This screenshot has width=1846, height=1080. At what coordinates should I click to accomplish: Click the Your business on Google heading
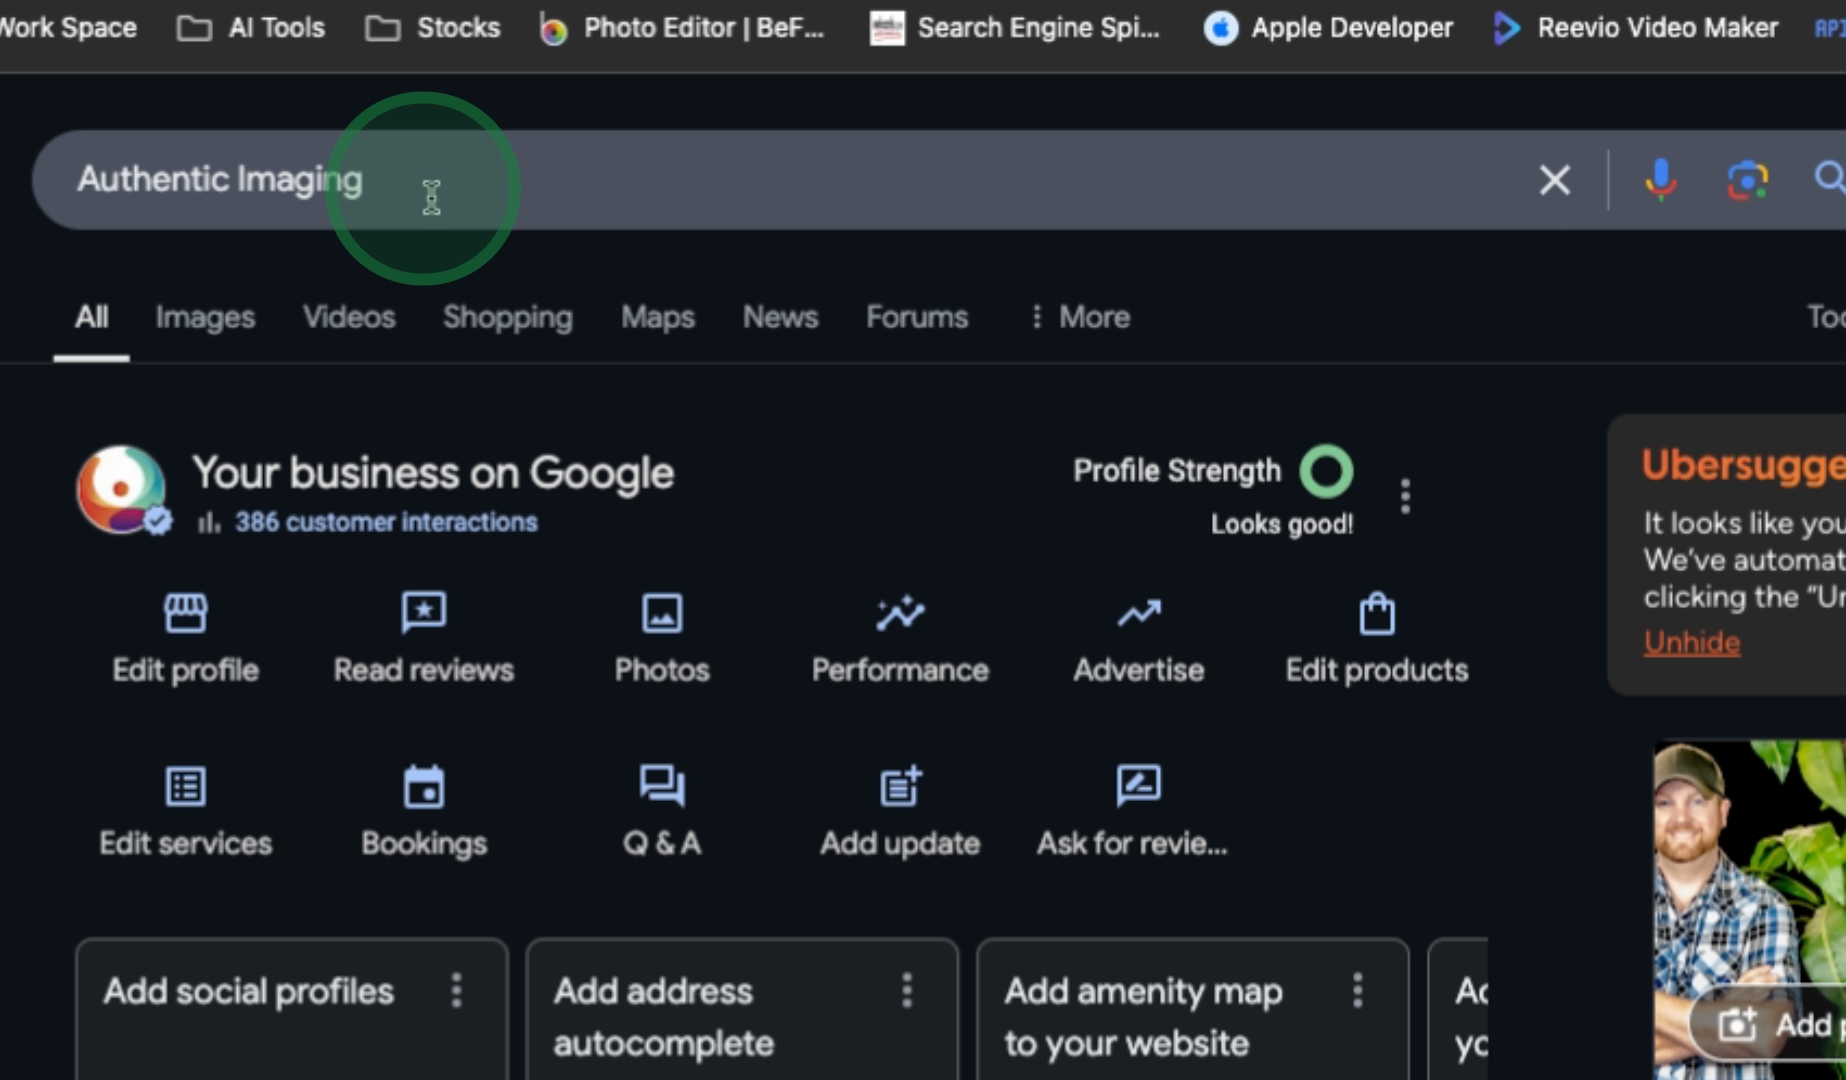click(433, 473)
